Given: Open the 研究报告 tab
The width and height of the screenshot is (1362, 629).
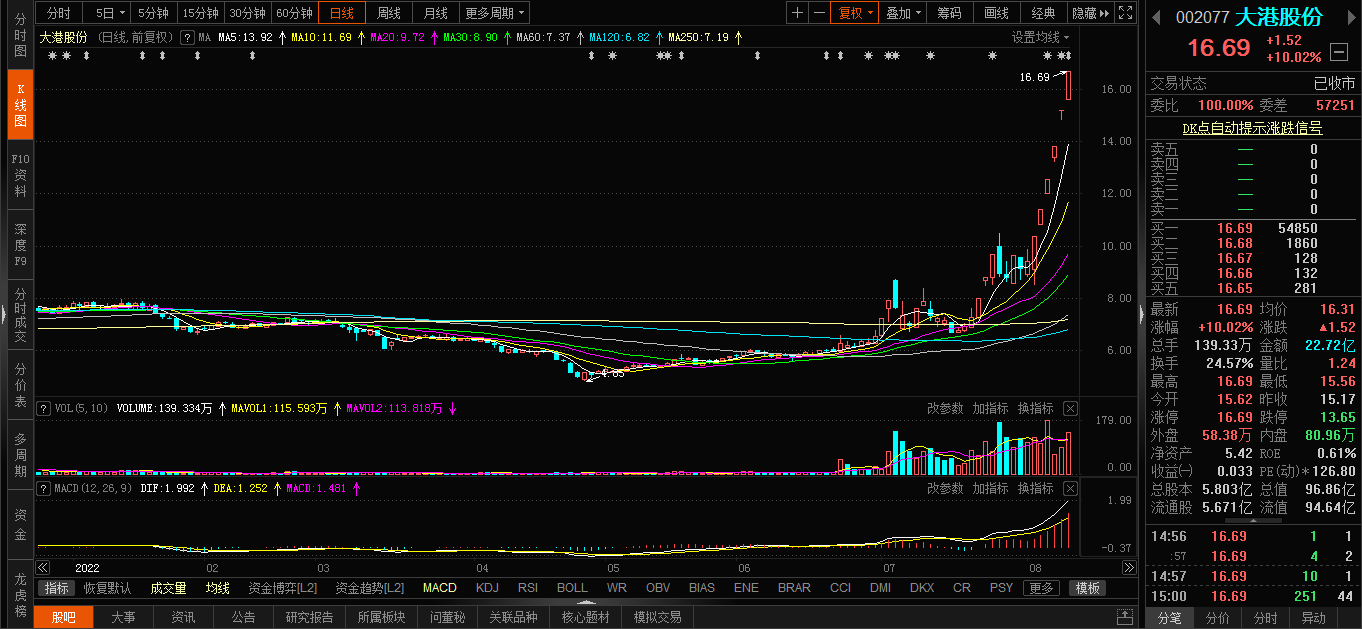Looking at the screenshot, I should [x=310, y=617].
